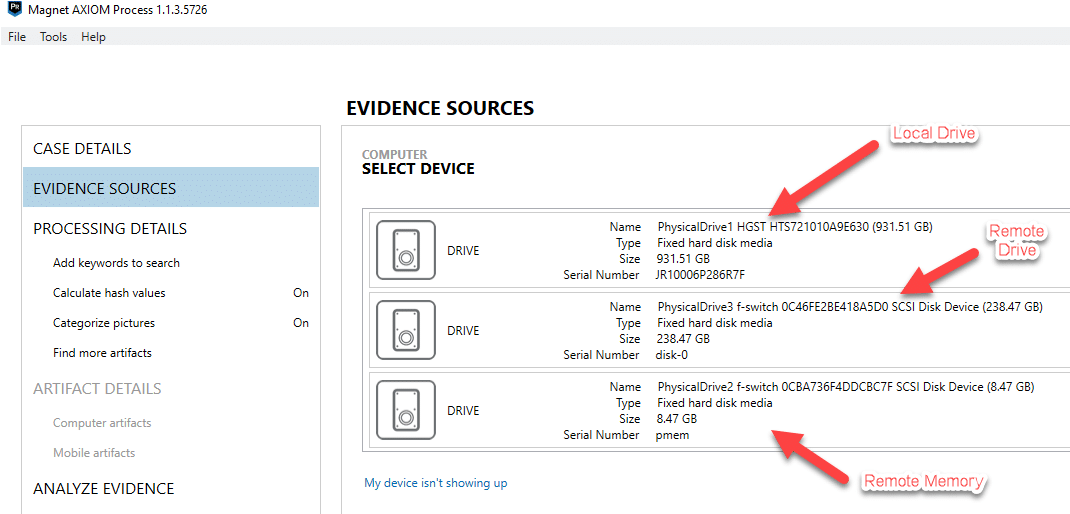Screen dimensions: 1070x514
Task: Click PhysicalDrive1 HGST HTS721010A9E630 name text
Action: pos(795,227)
